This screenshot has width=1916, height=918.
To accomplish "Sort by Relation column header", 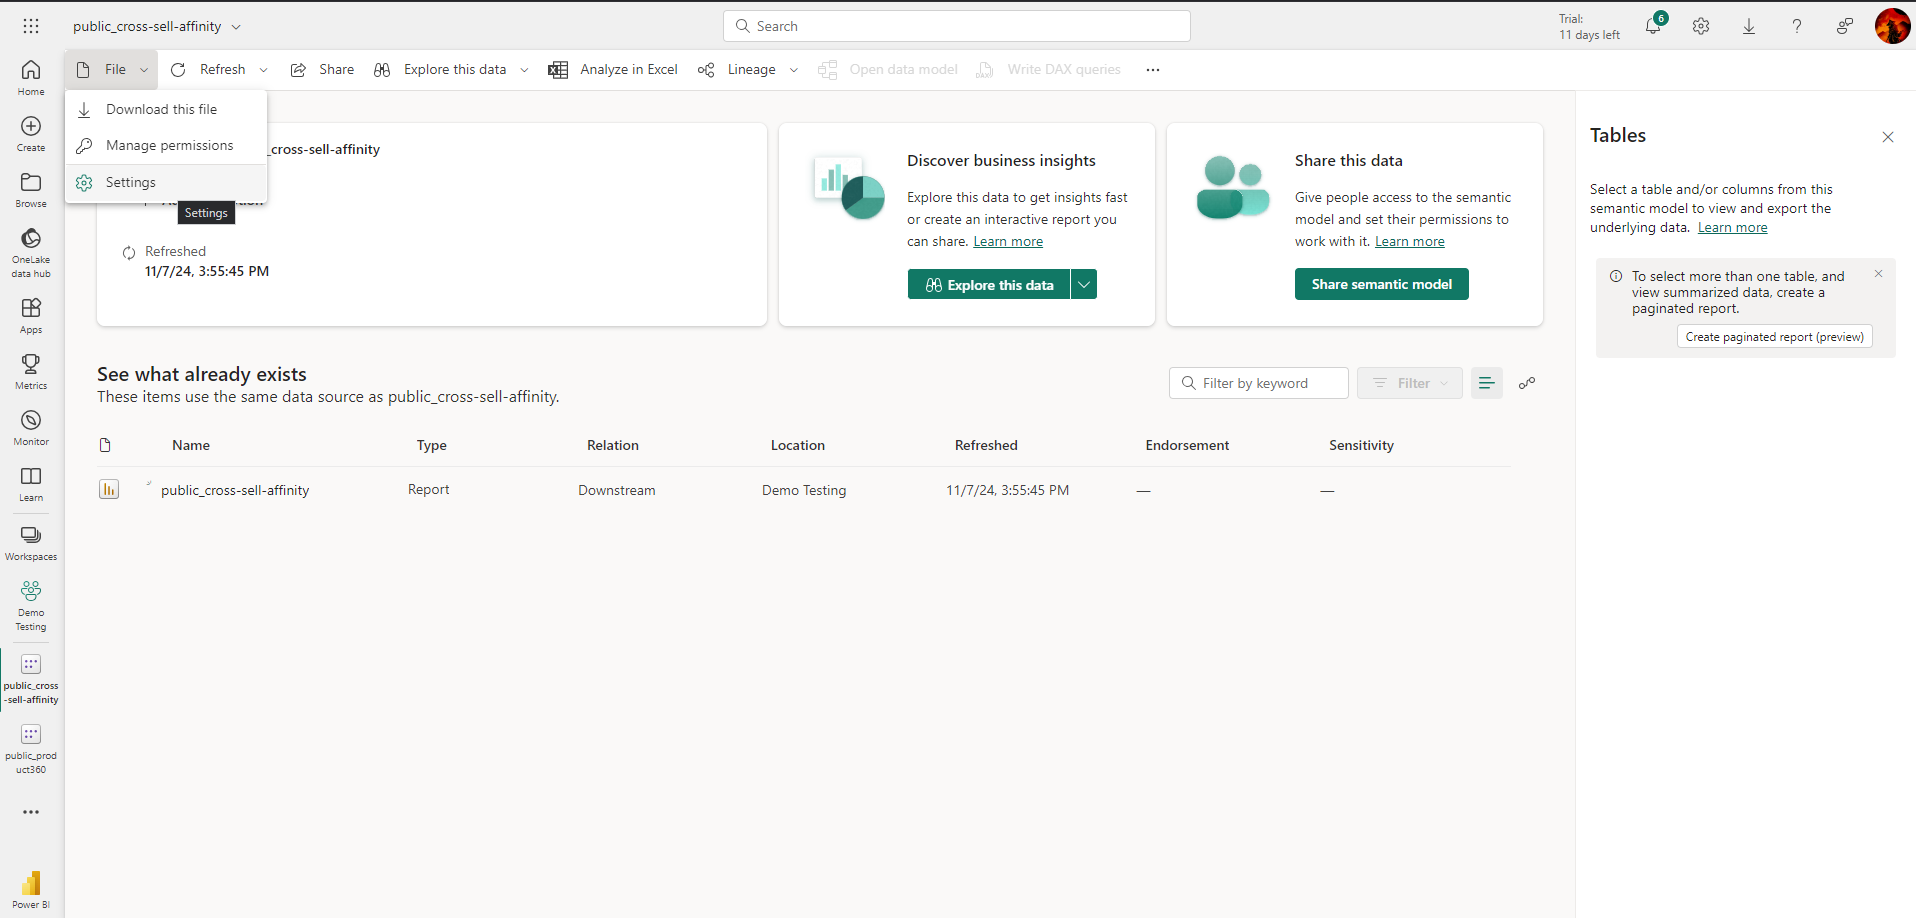I will 613,445.
